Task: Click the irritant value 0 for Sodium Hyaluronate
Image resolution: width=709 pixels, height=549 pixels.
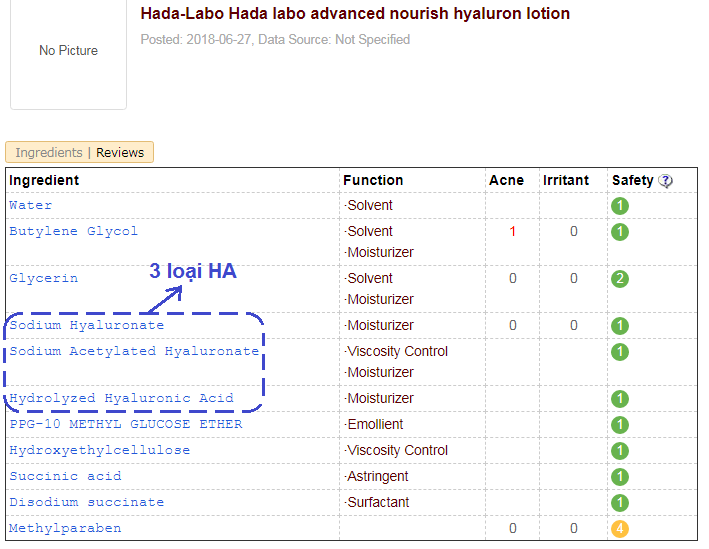Action: pos(573,325)
